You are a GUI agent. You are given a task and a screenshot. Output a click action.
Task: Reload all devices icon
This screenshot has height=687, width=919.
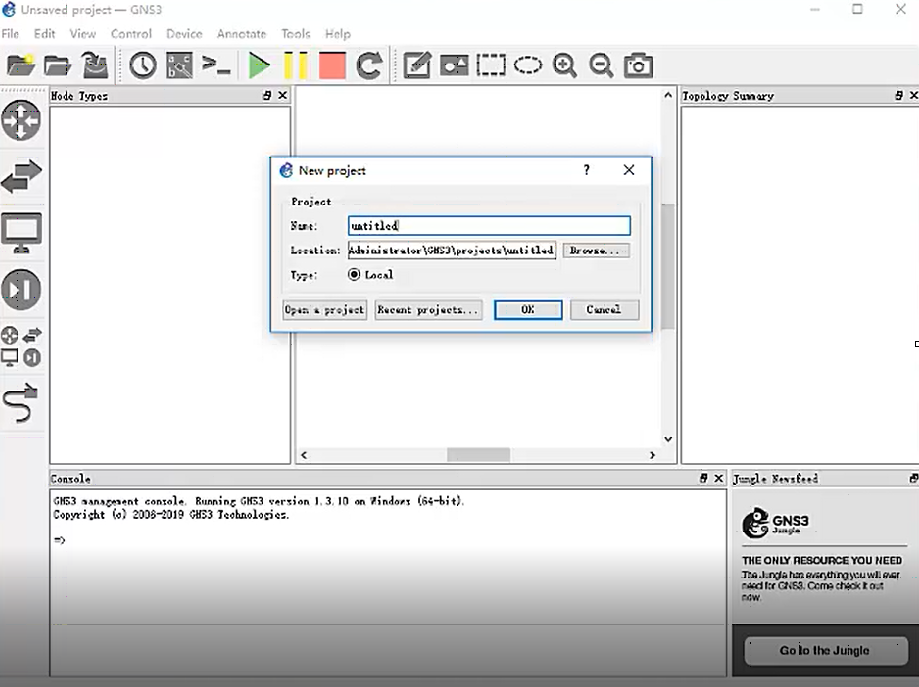(x=369, y=65)
